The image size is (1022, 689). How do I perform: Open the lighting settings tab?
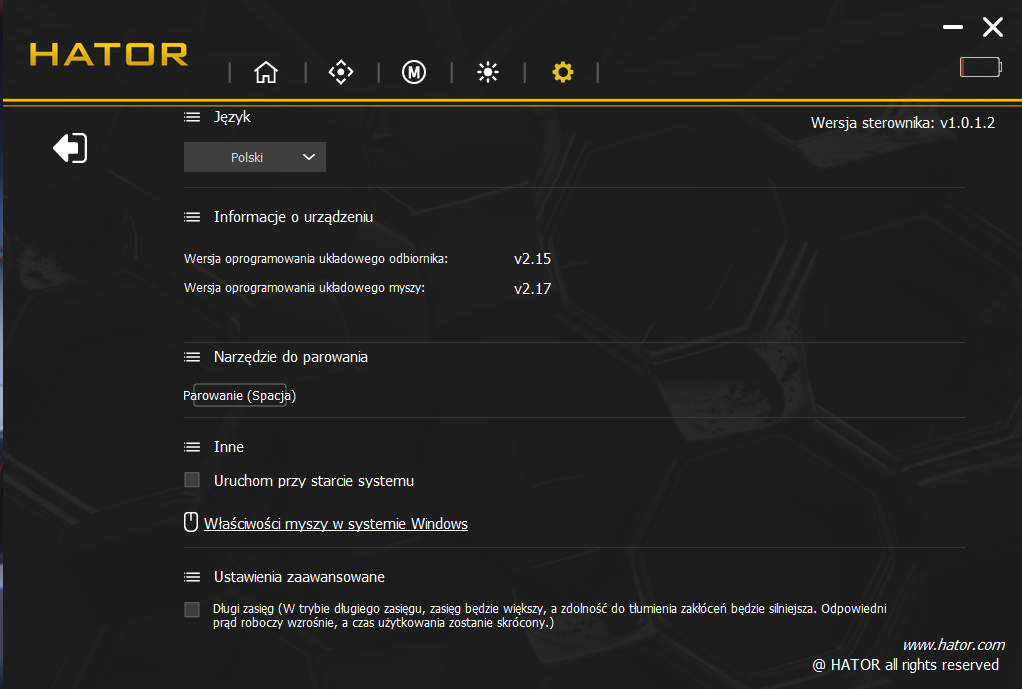(x=488, y=72)
